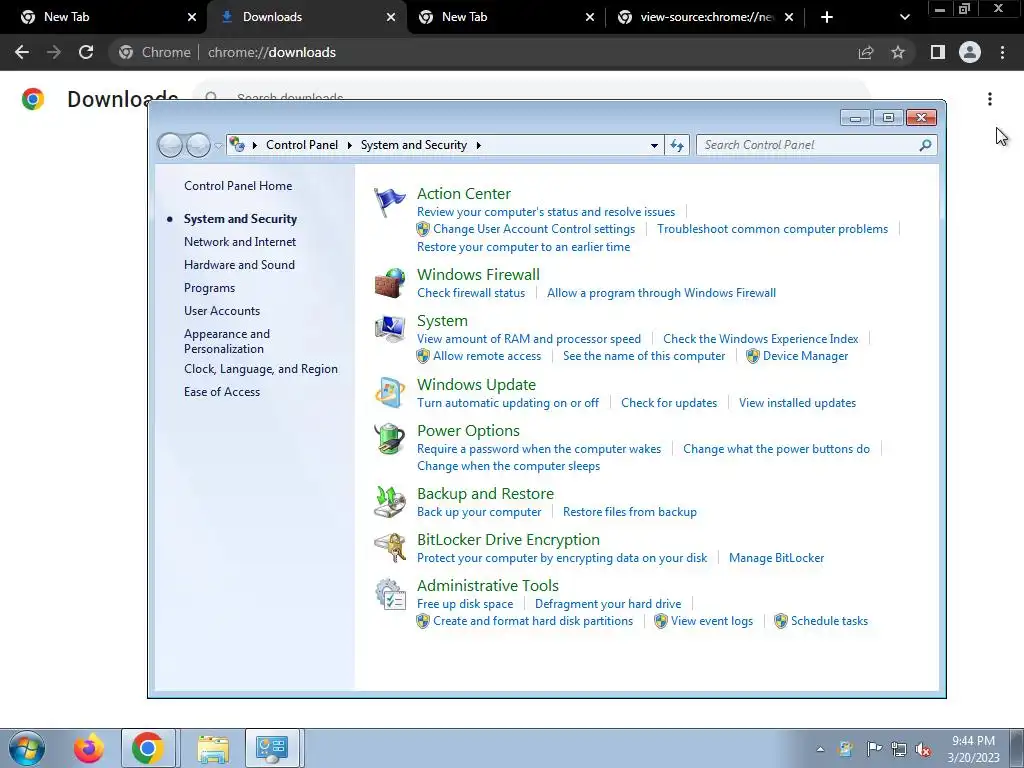This screenshot has width=1024, height=768.
Task: Click the muted volume tray icon
Action: pos(923,749)
